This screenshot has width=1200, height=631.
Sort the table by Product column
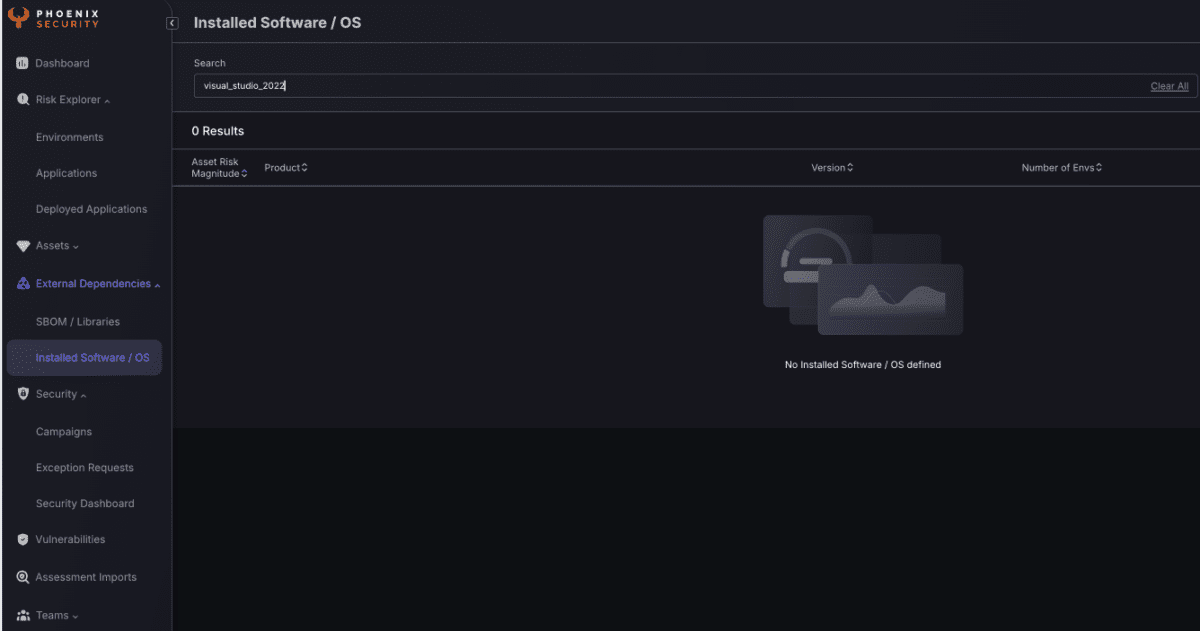pyautogui.click(x=286, y=168)
